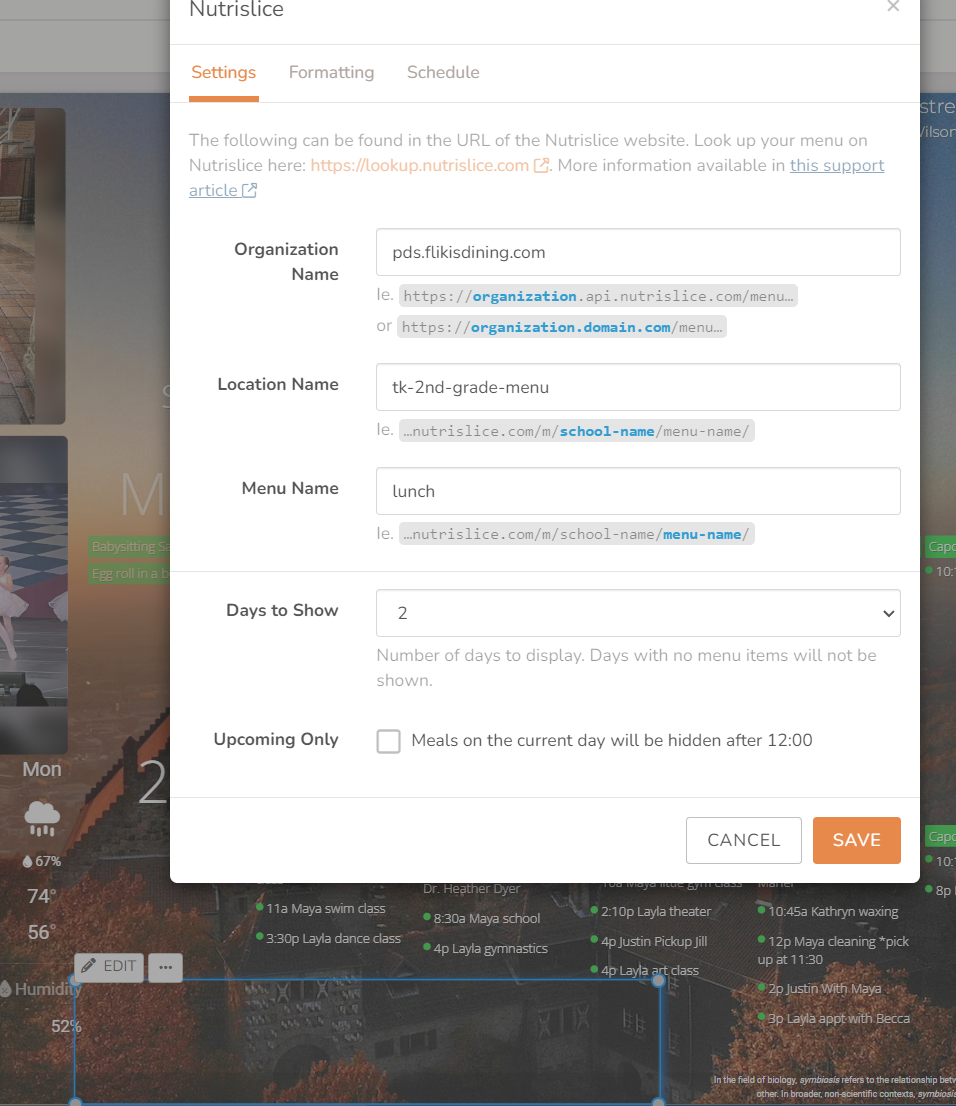Click the Location Name input showing tk-2nd-grade-menu
The height and width of the screenshot is (1106, 956).
(637, 387)
